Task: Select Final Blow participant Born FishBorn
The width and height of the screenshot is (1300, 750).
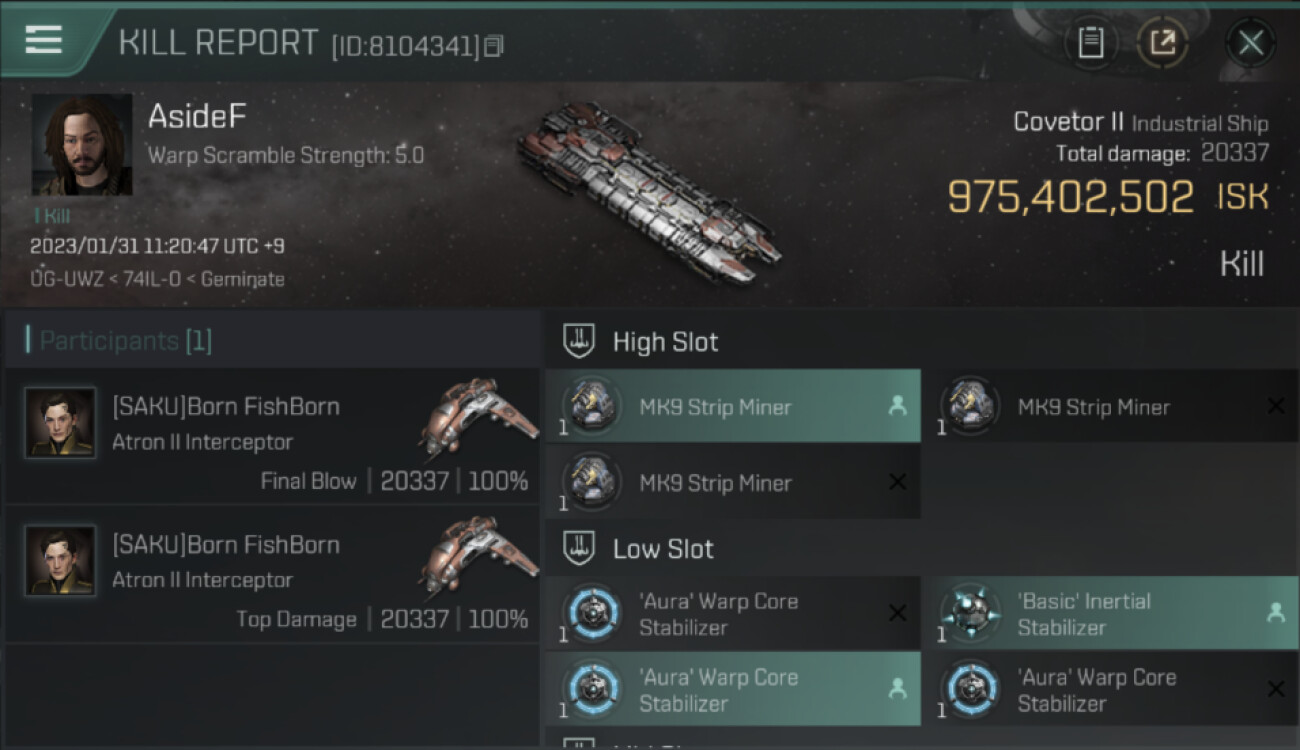Action: pos(273,437)
